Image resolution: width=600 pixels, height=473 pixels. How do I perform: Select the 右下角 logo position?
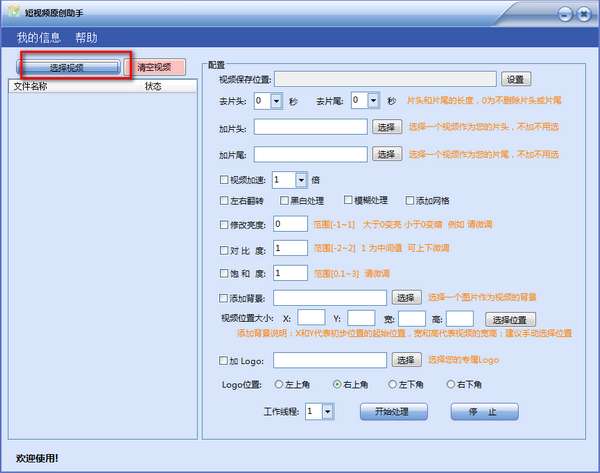(x=451, y=384)
